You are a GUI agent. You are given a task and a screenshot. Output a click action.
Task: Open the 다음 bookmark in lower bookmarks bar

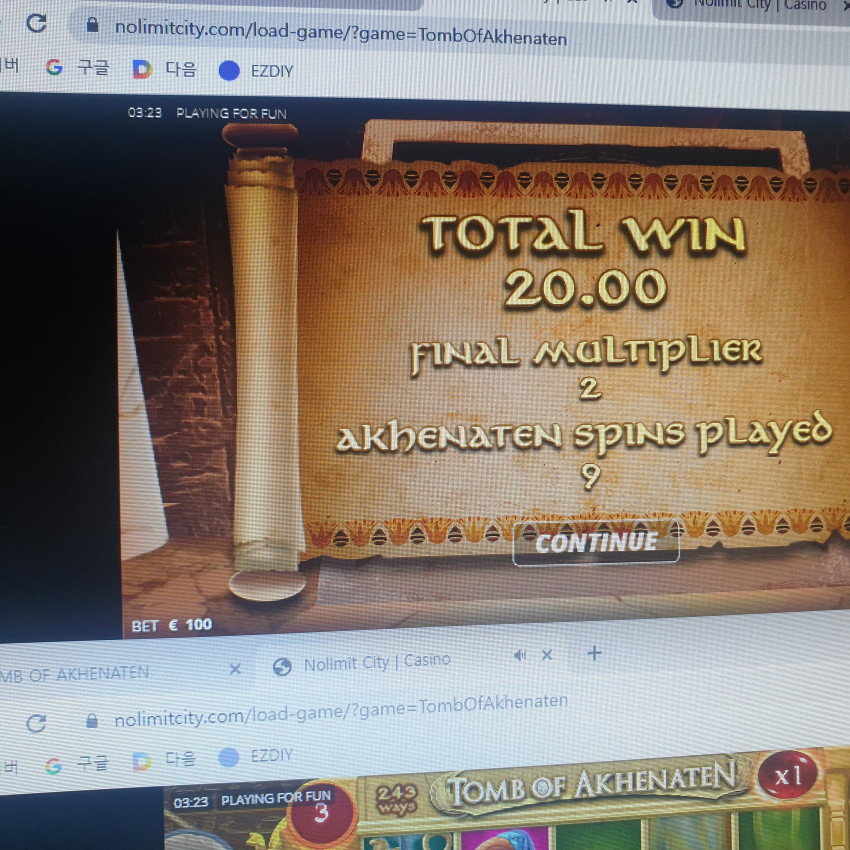pyautogui.click(x=180, y=759)
